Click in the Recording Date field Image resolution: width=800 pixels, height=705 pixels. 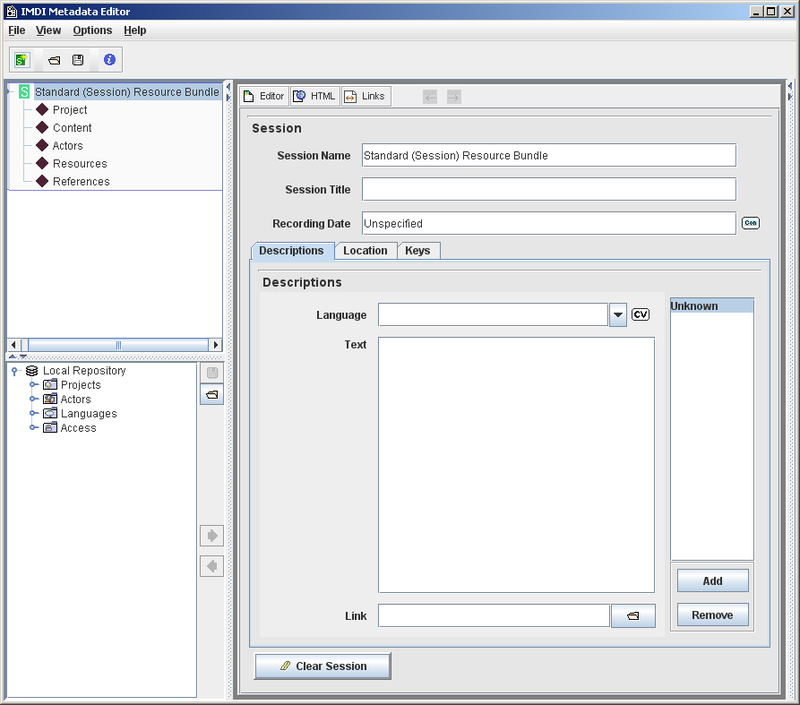click(549, 223)
